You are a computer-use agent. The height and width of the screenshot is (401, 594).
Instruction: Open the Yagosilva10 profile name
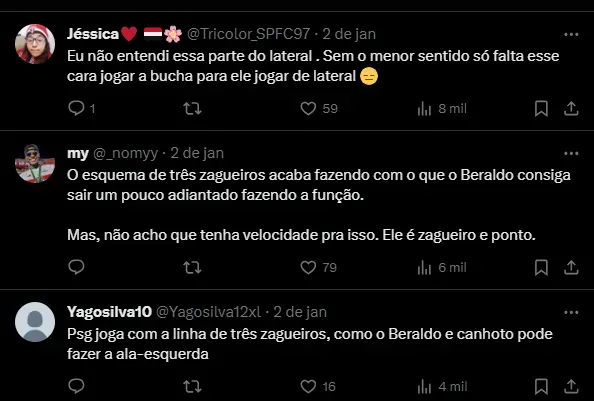109,312
